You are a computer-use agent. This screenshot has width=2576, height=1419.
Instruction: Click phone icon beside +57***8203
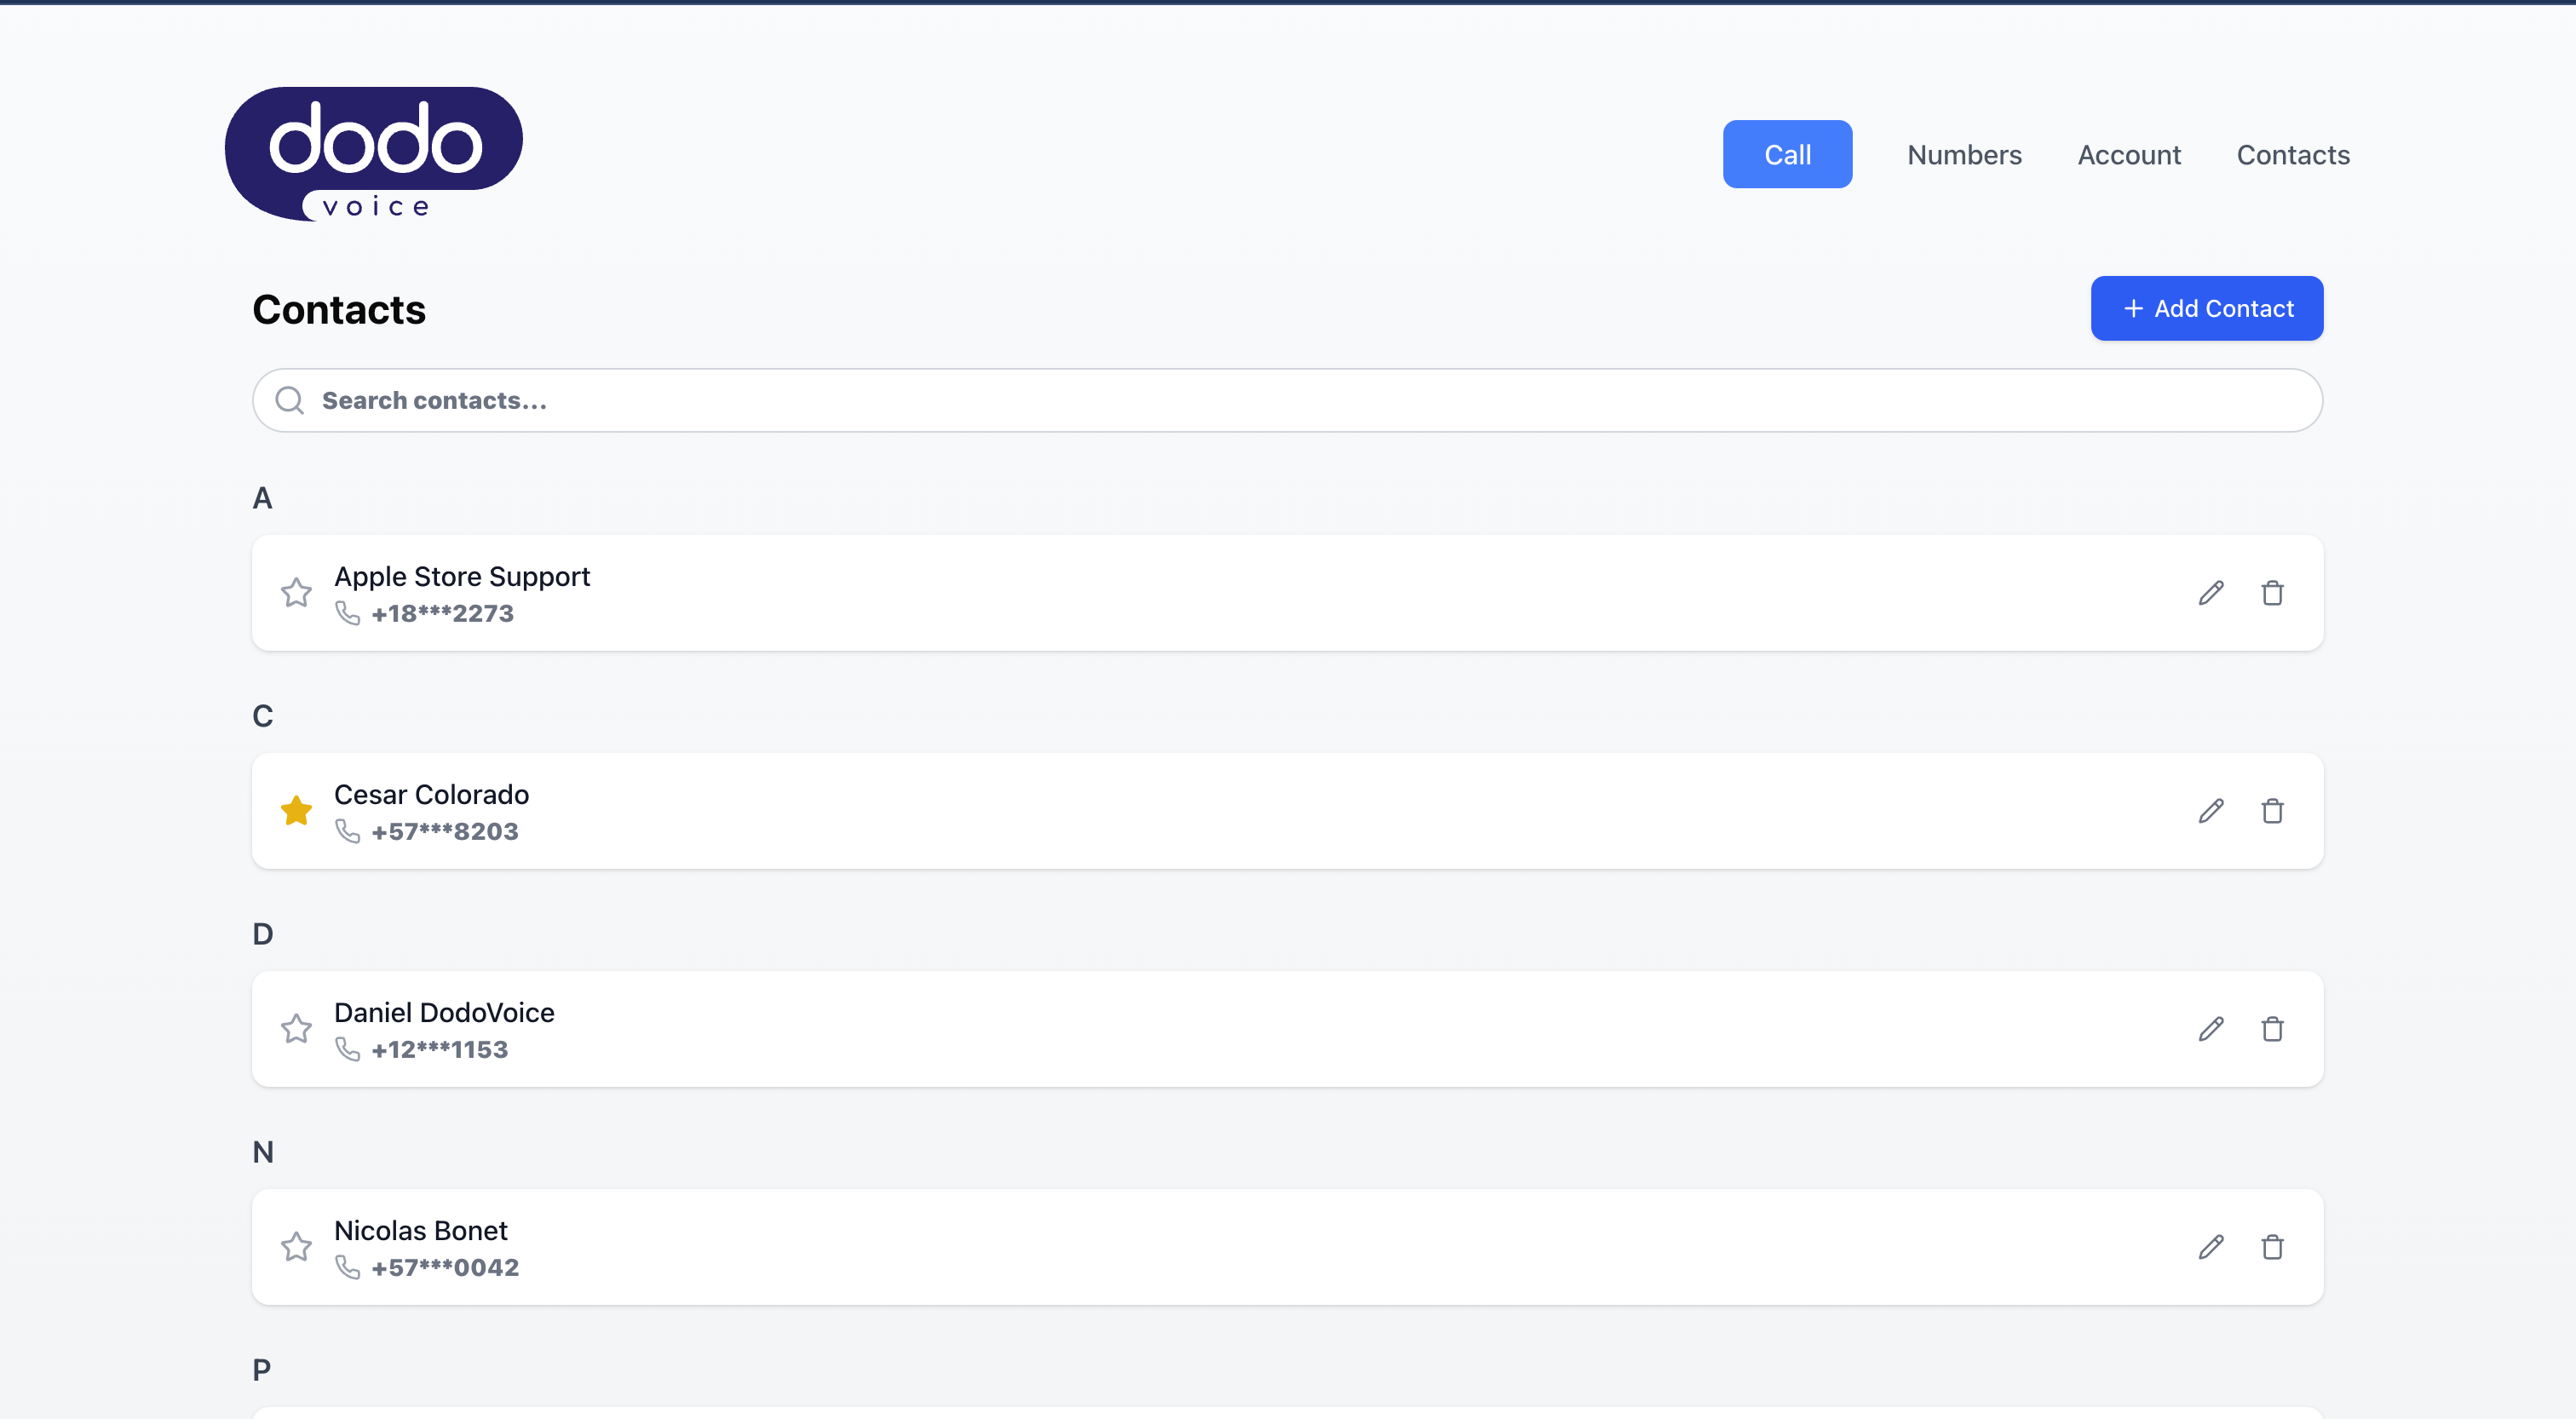347,831
